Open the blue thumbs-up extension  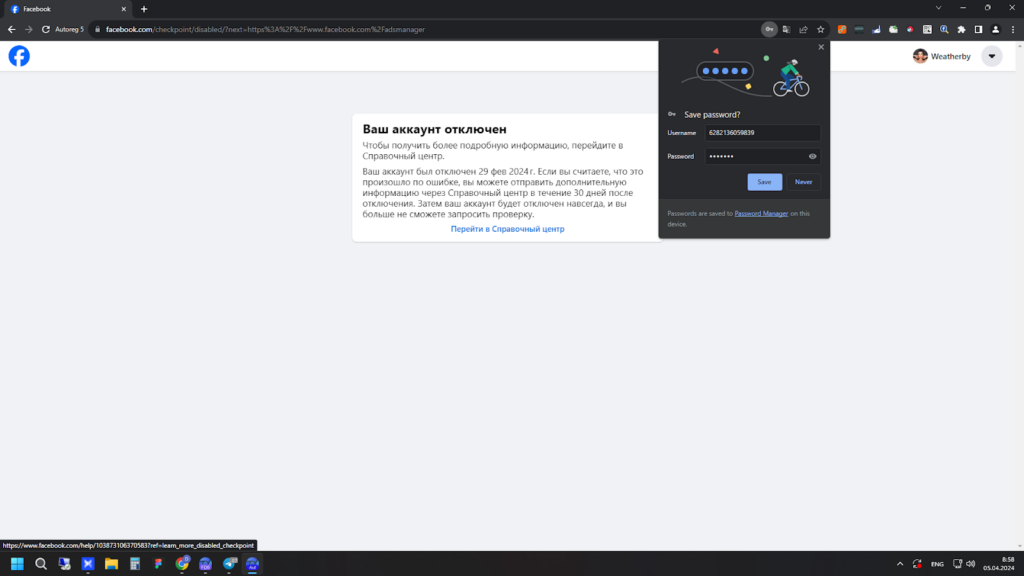tap(876, 29)
